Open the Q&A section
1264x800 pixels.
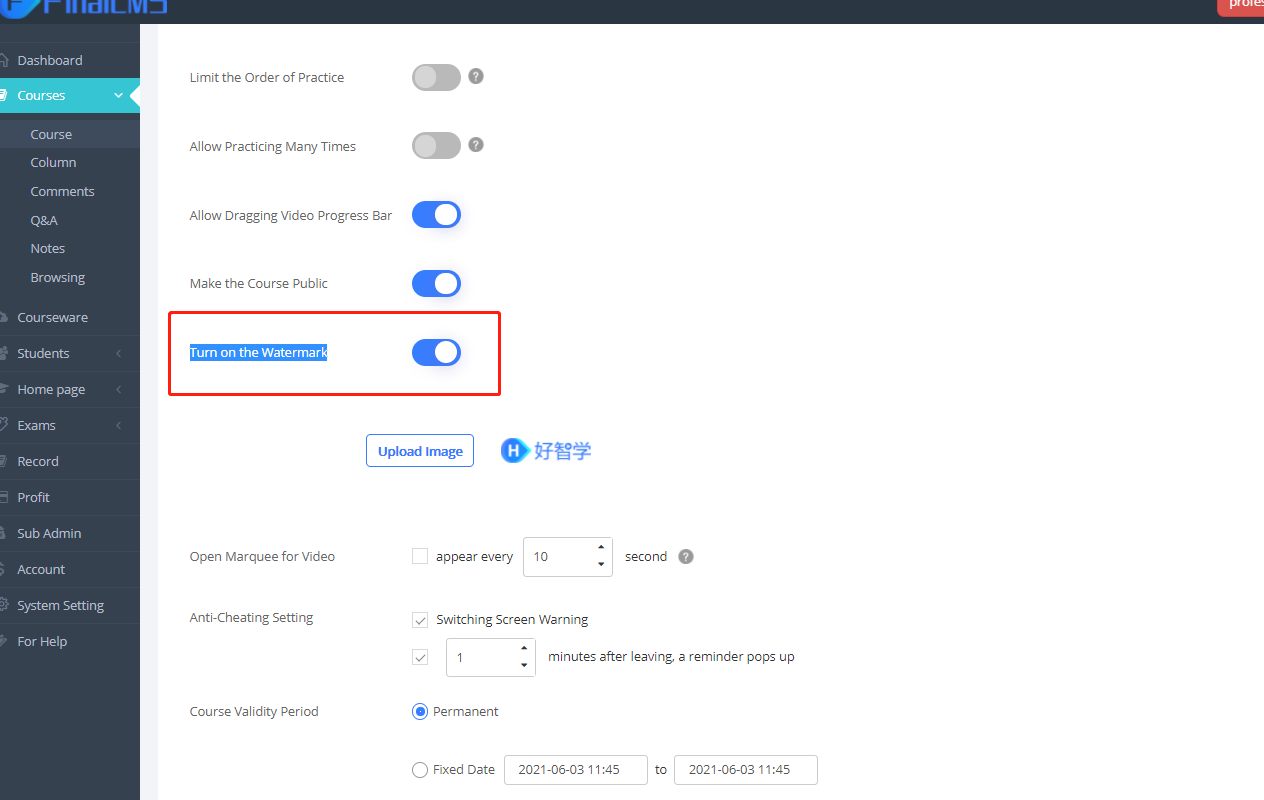44,219
